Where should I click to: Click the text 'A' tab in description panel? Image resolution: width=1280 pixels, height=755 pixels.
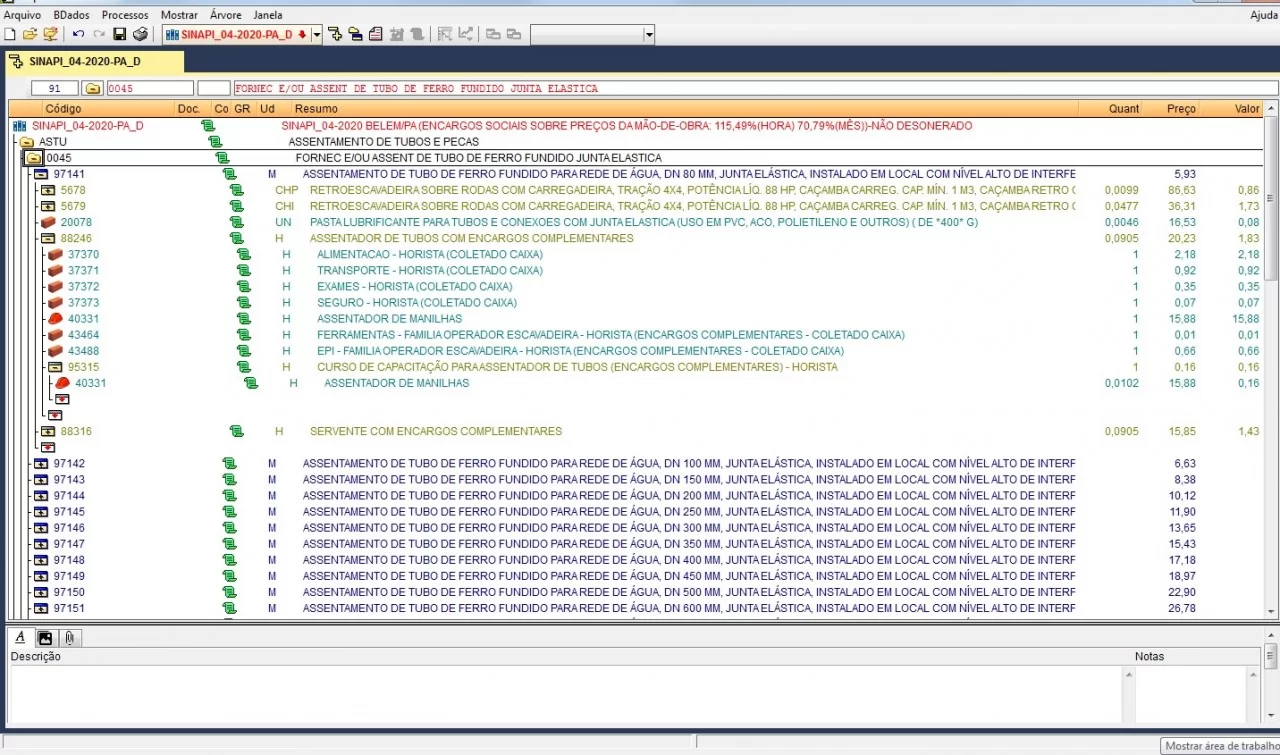click(20, 637)
